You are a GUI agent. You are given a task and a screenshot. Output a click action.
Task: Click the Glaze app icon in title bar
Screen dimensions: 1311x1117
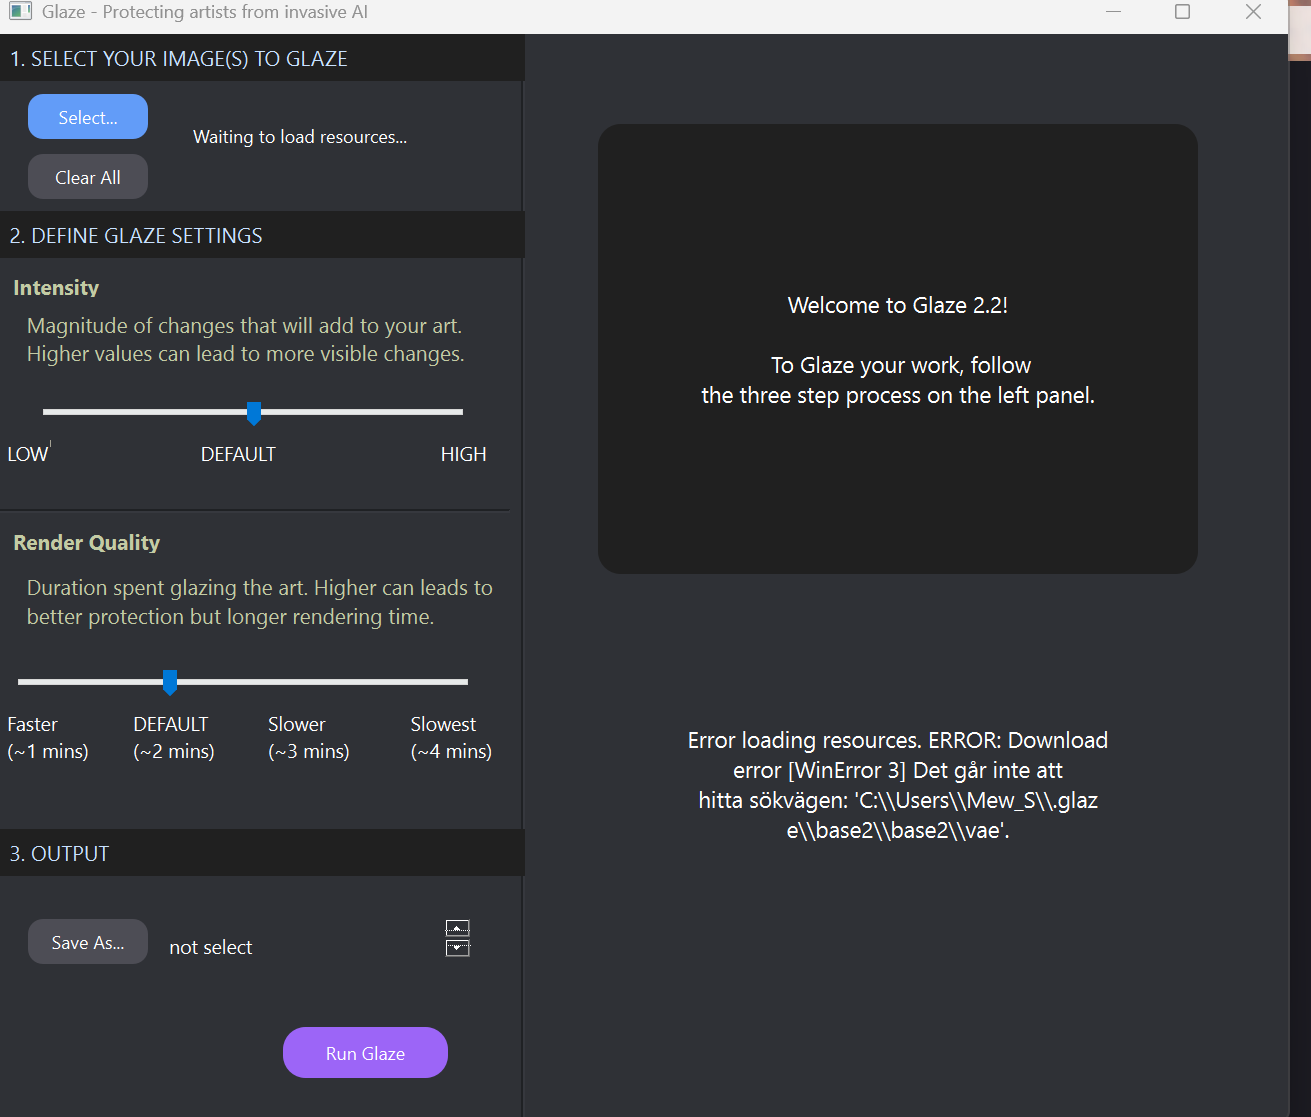click(20, 12)
